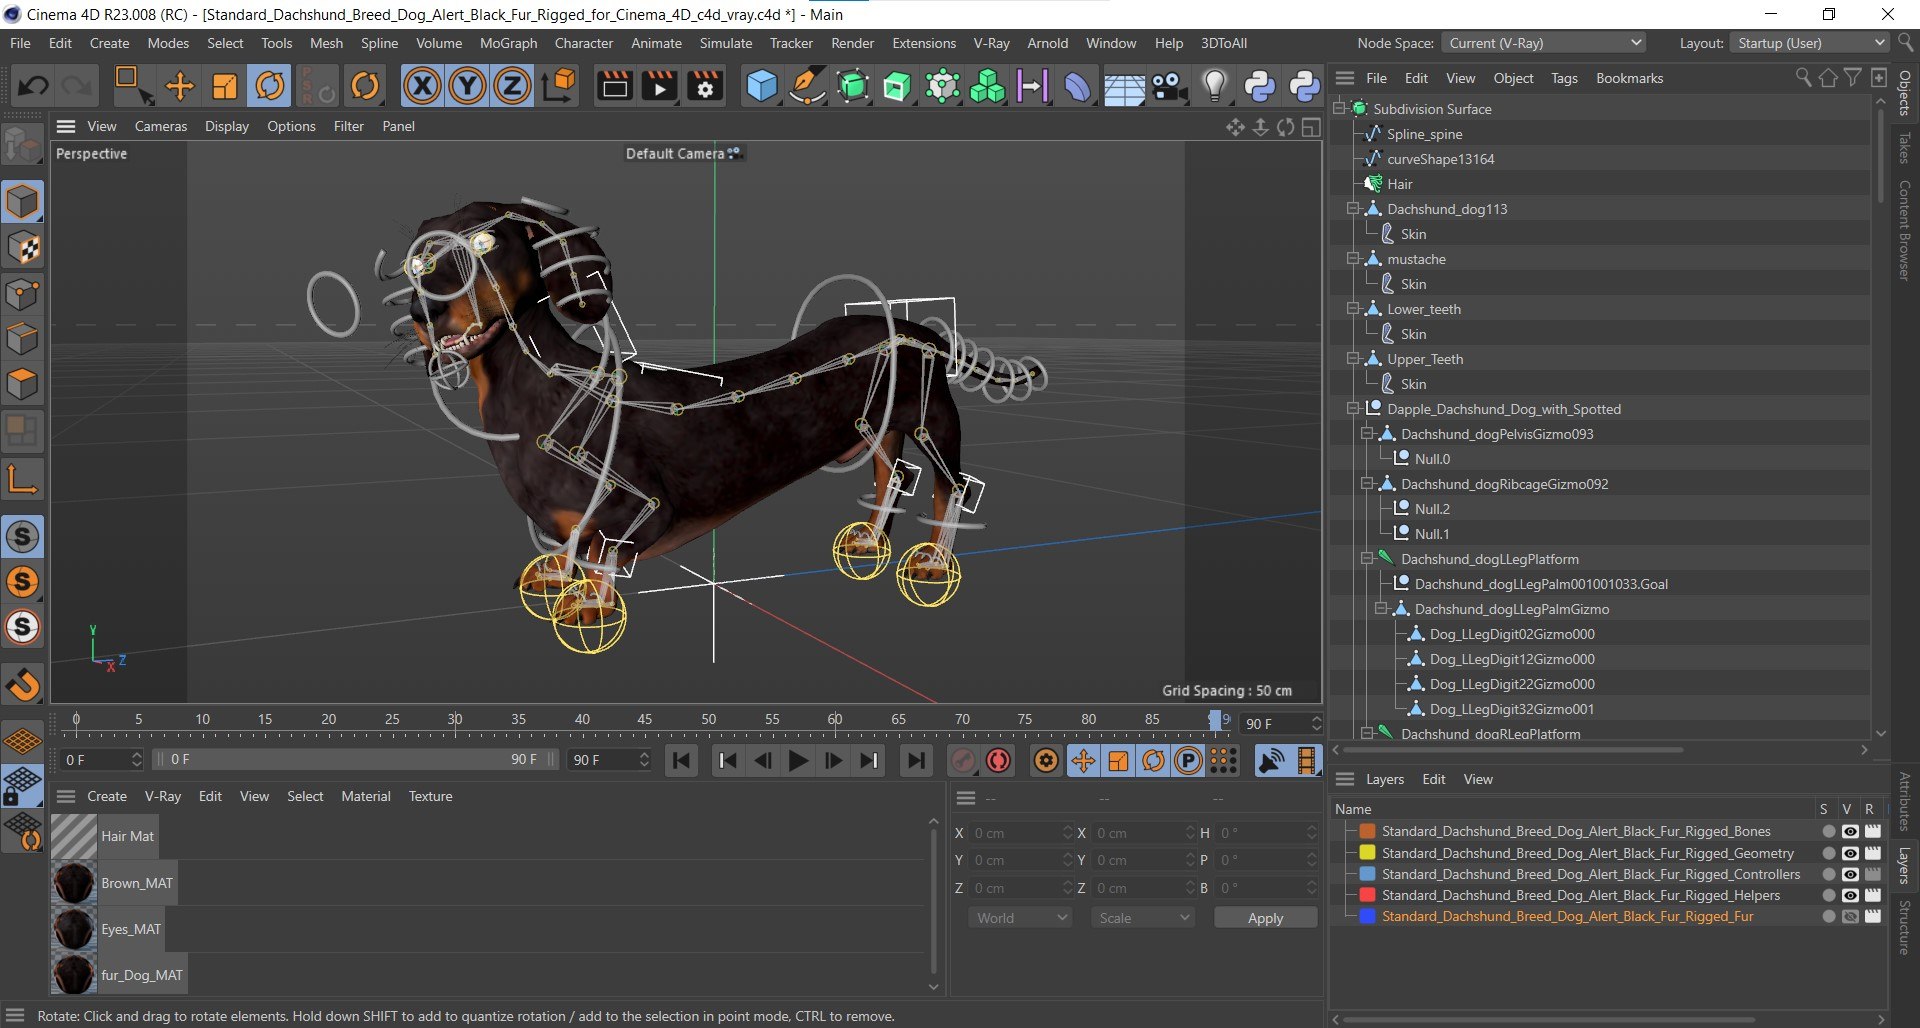Click the Axis mode L icon
The image size is (1920, 1028).
click(x=23, y=480)
